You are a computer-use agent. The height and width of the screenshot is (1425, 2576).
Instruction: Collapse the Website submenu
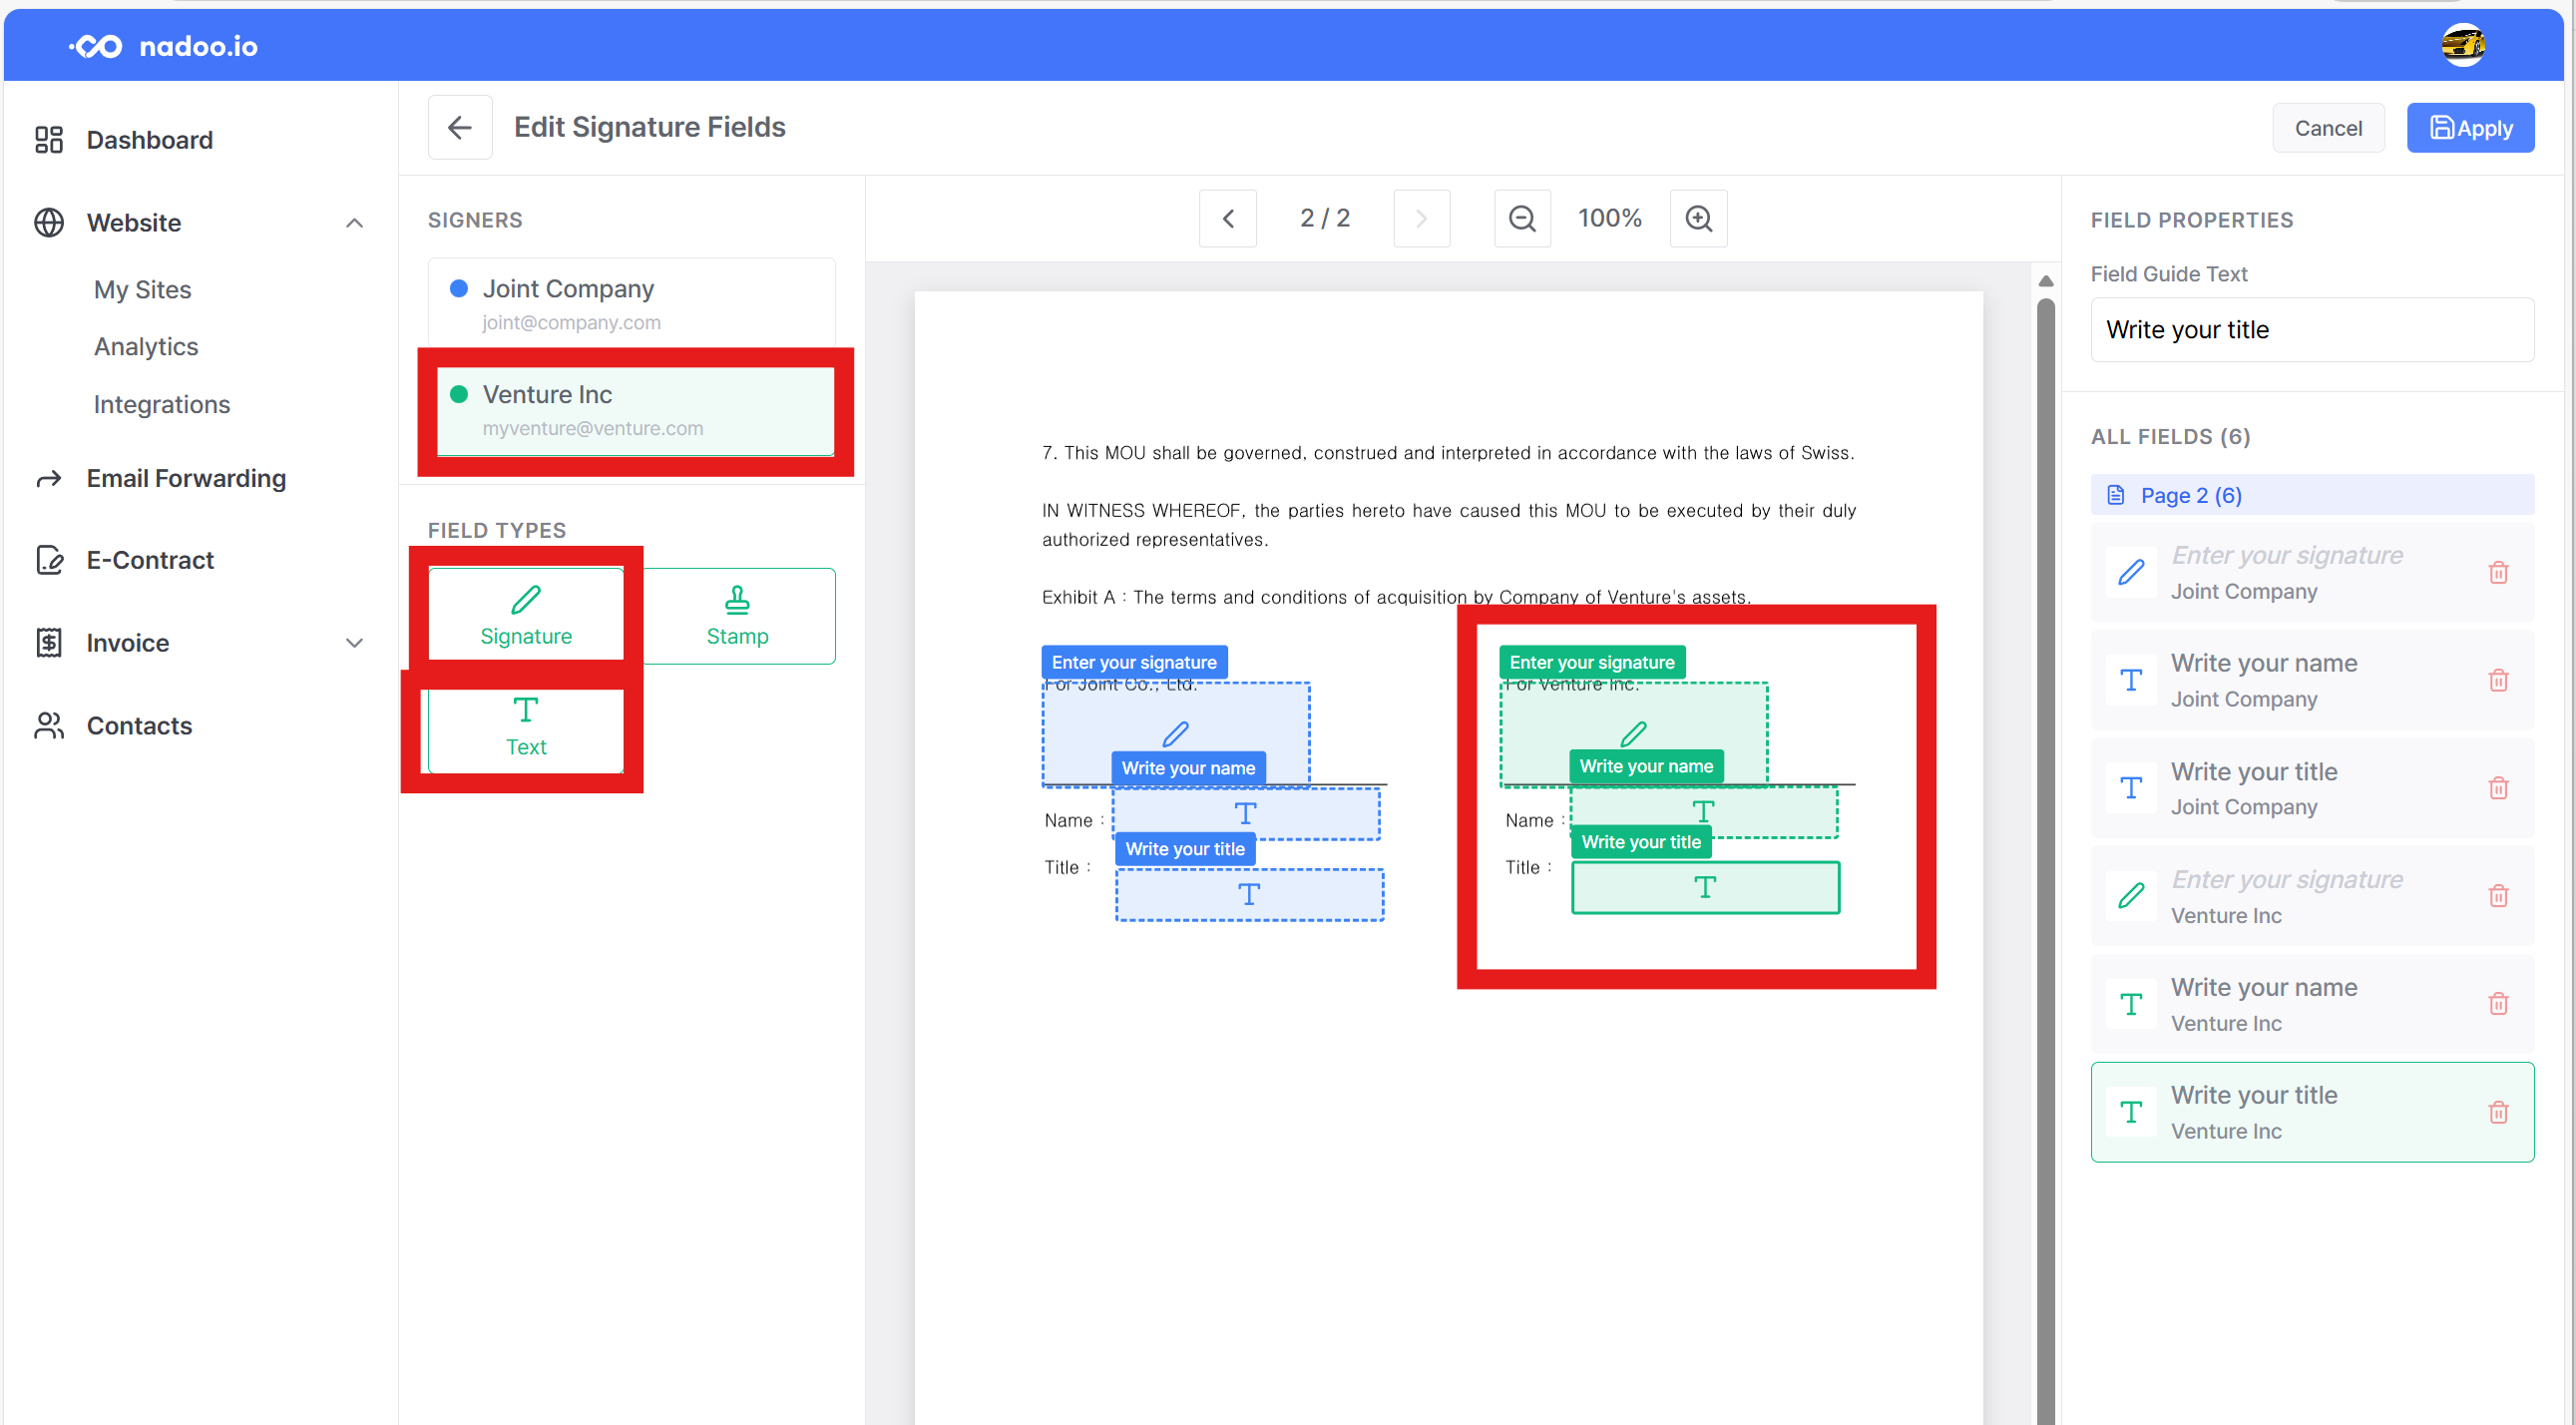pos(354,223)
